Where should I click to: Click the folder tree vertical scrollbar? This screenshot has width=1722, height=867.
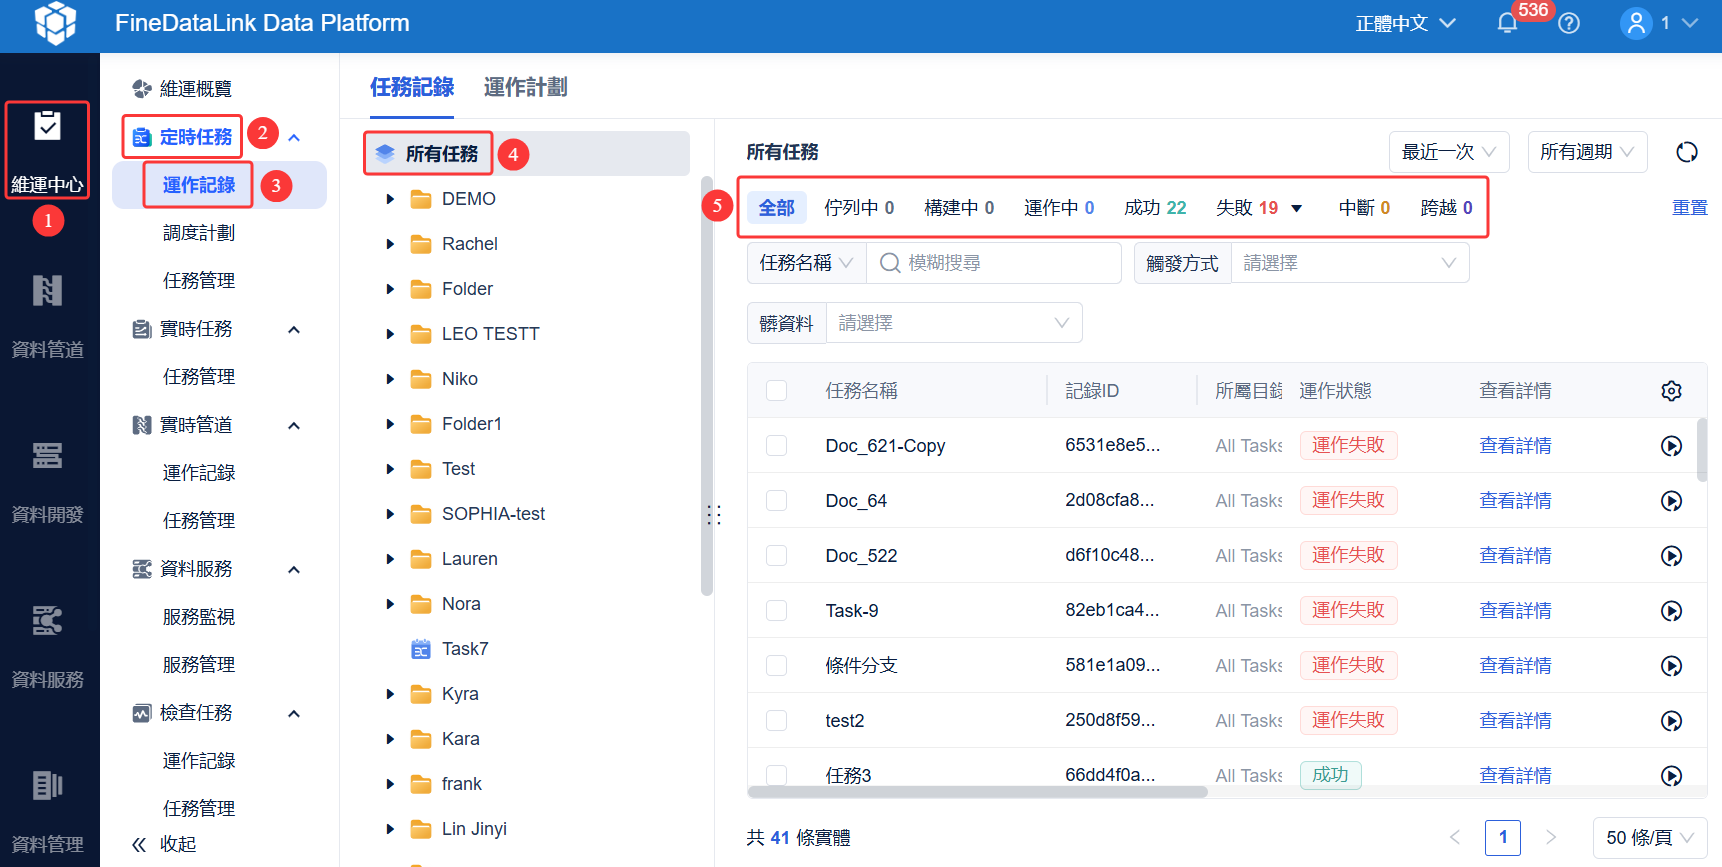click(x=707, y=386)
